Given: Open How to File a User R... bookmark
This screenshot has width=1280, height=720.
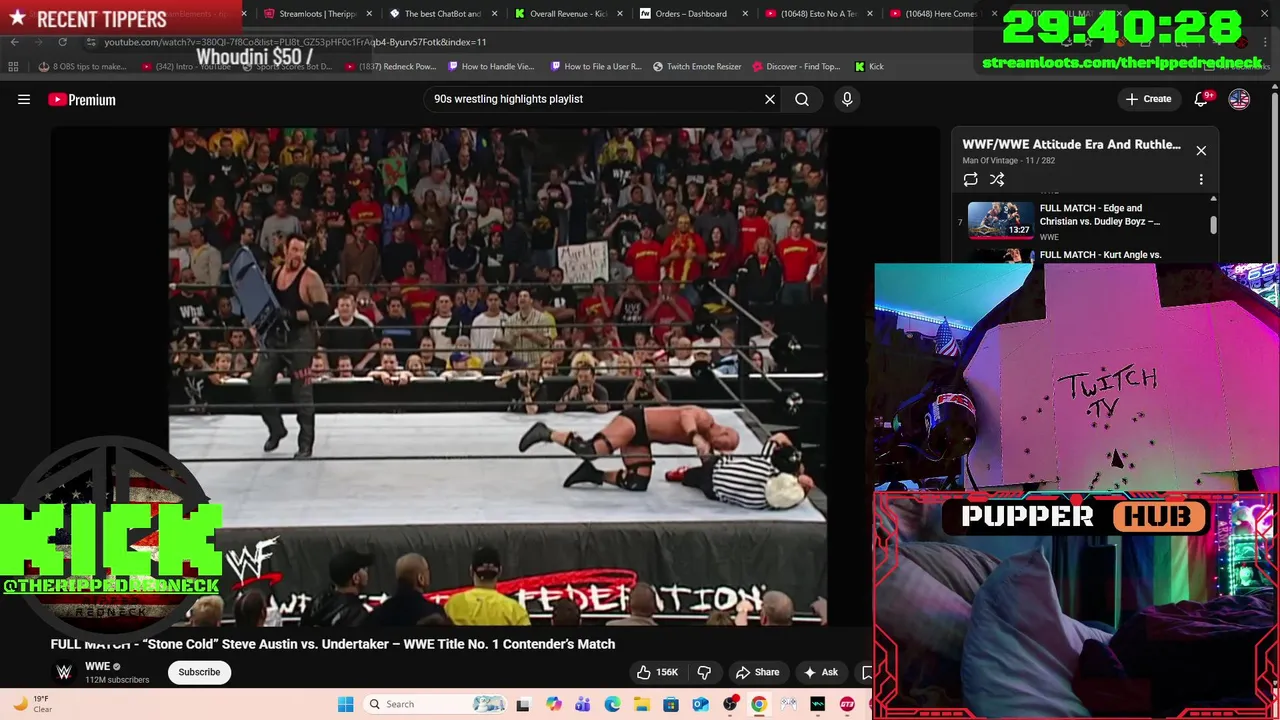Looking at the screenshot, I should 596,67.
